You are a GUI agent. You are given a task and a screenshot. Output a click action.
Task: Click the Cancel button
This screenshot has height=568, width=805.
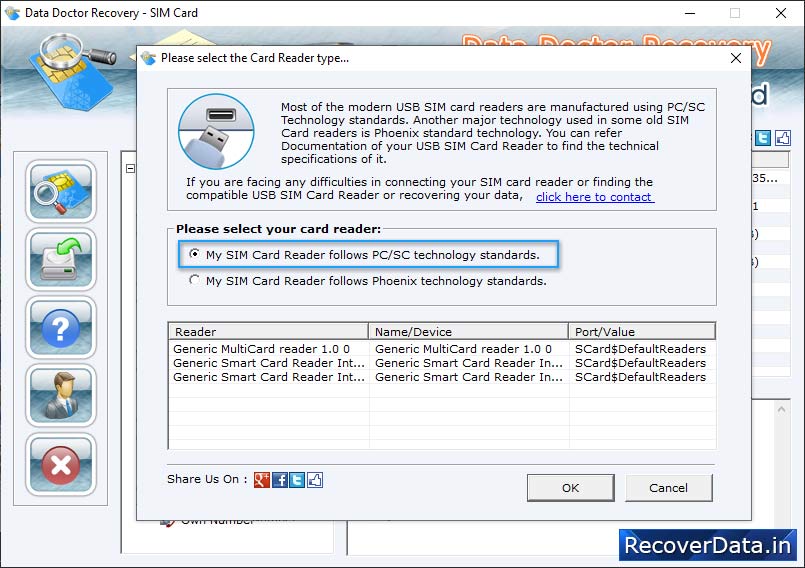click(668, 487)
